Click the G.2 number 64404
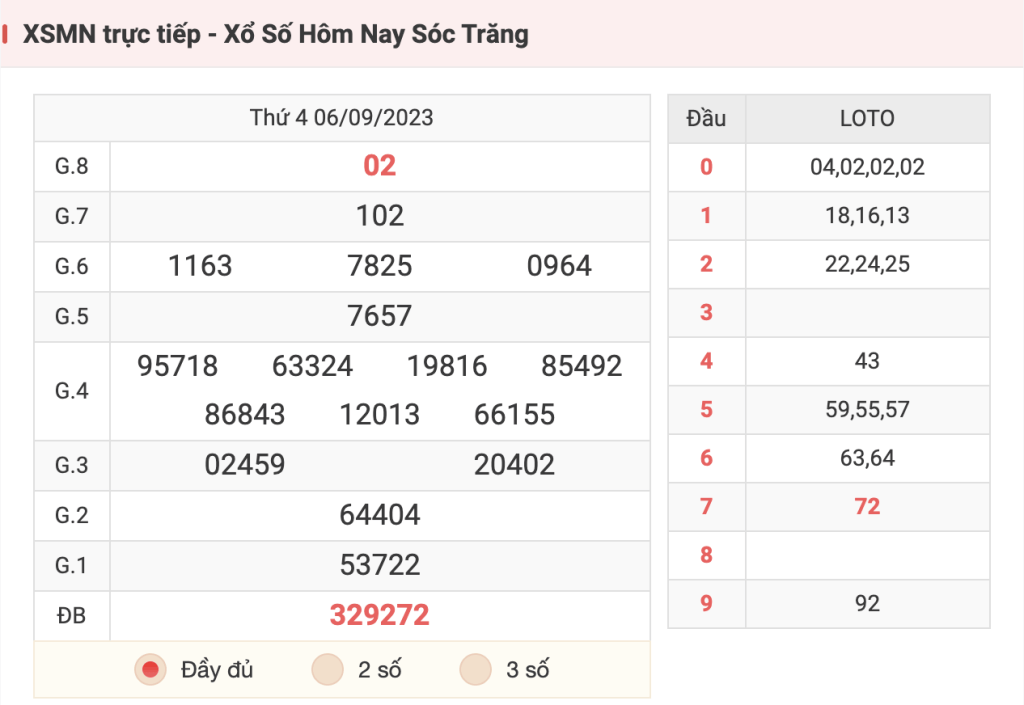Screen dimensions: 1024x705 pyautogui.click(x=379, y=515)
